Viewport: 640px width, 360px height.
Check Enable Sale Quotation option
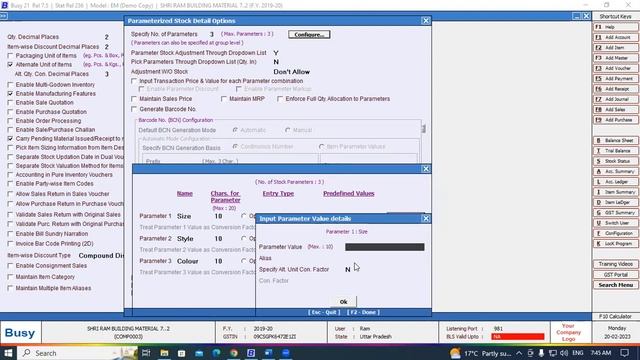click(10, 102)
